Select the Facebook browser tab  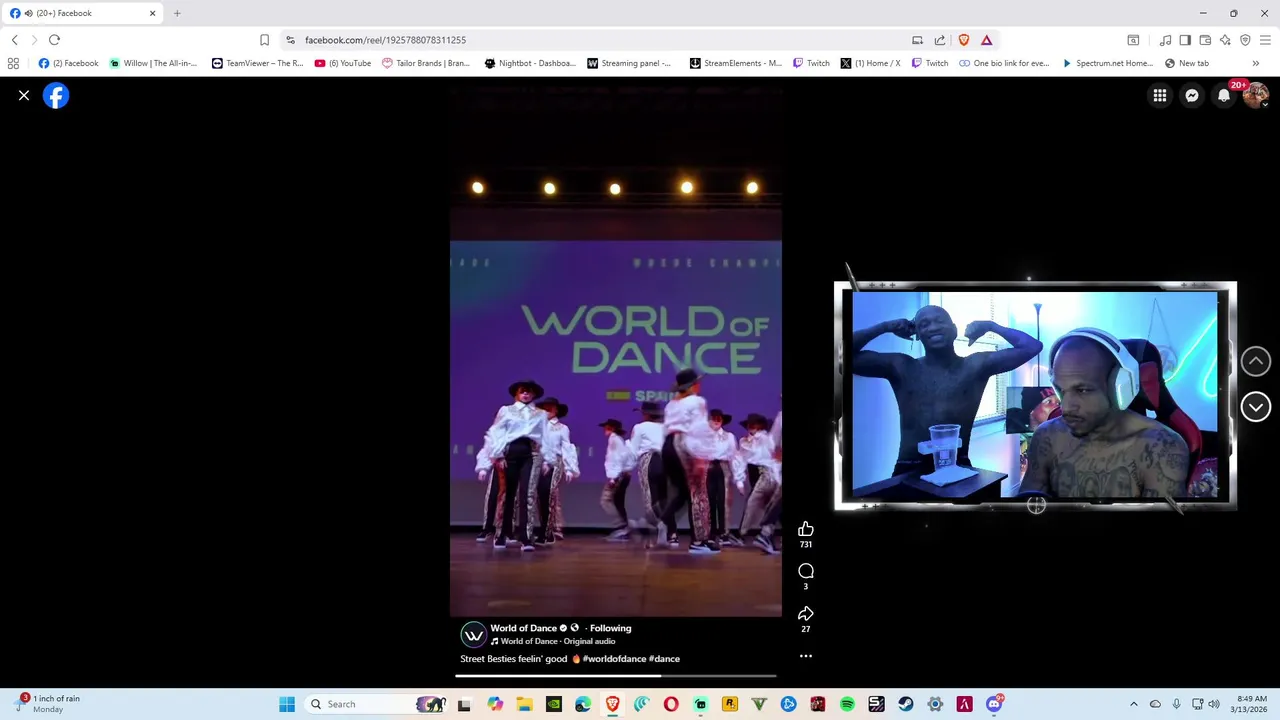coord(83,13)
